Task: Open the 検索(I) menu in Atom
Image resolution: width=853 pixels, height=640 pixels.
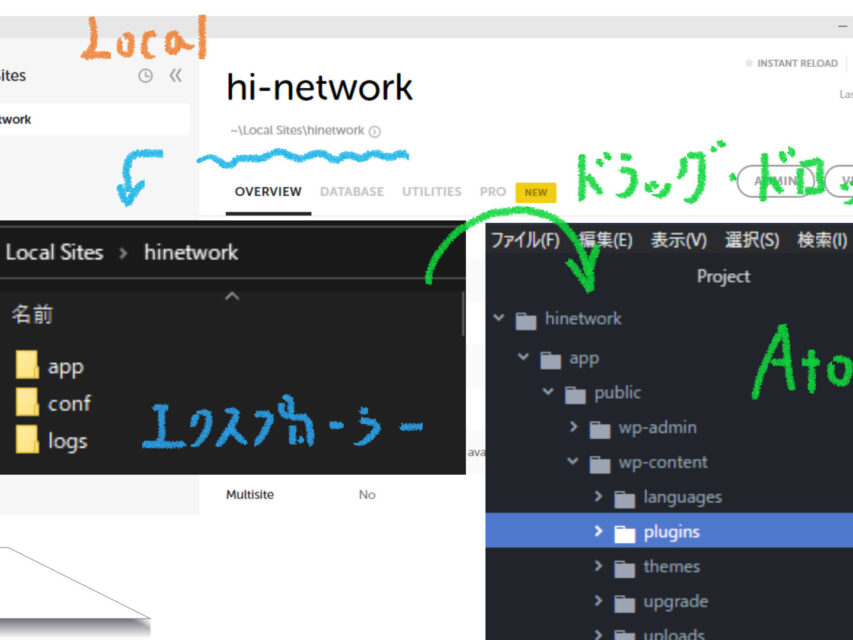Action: point(822,240)
